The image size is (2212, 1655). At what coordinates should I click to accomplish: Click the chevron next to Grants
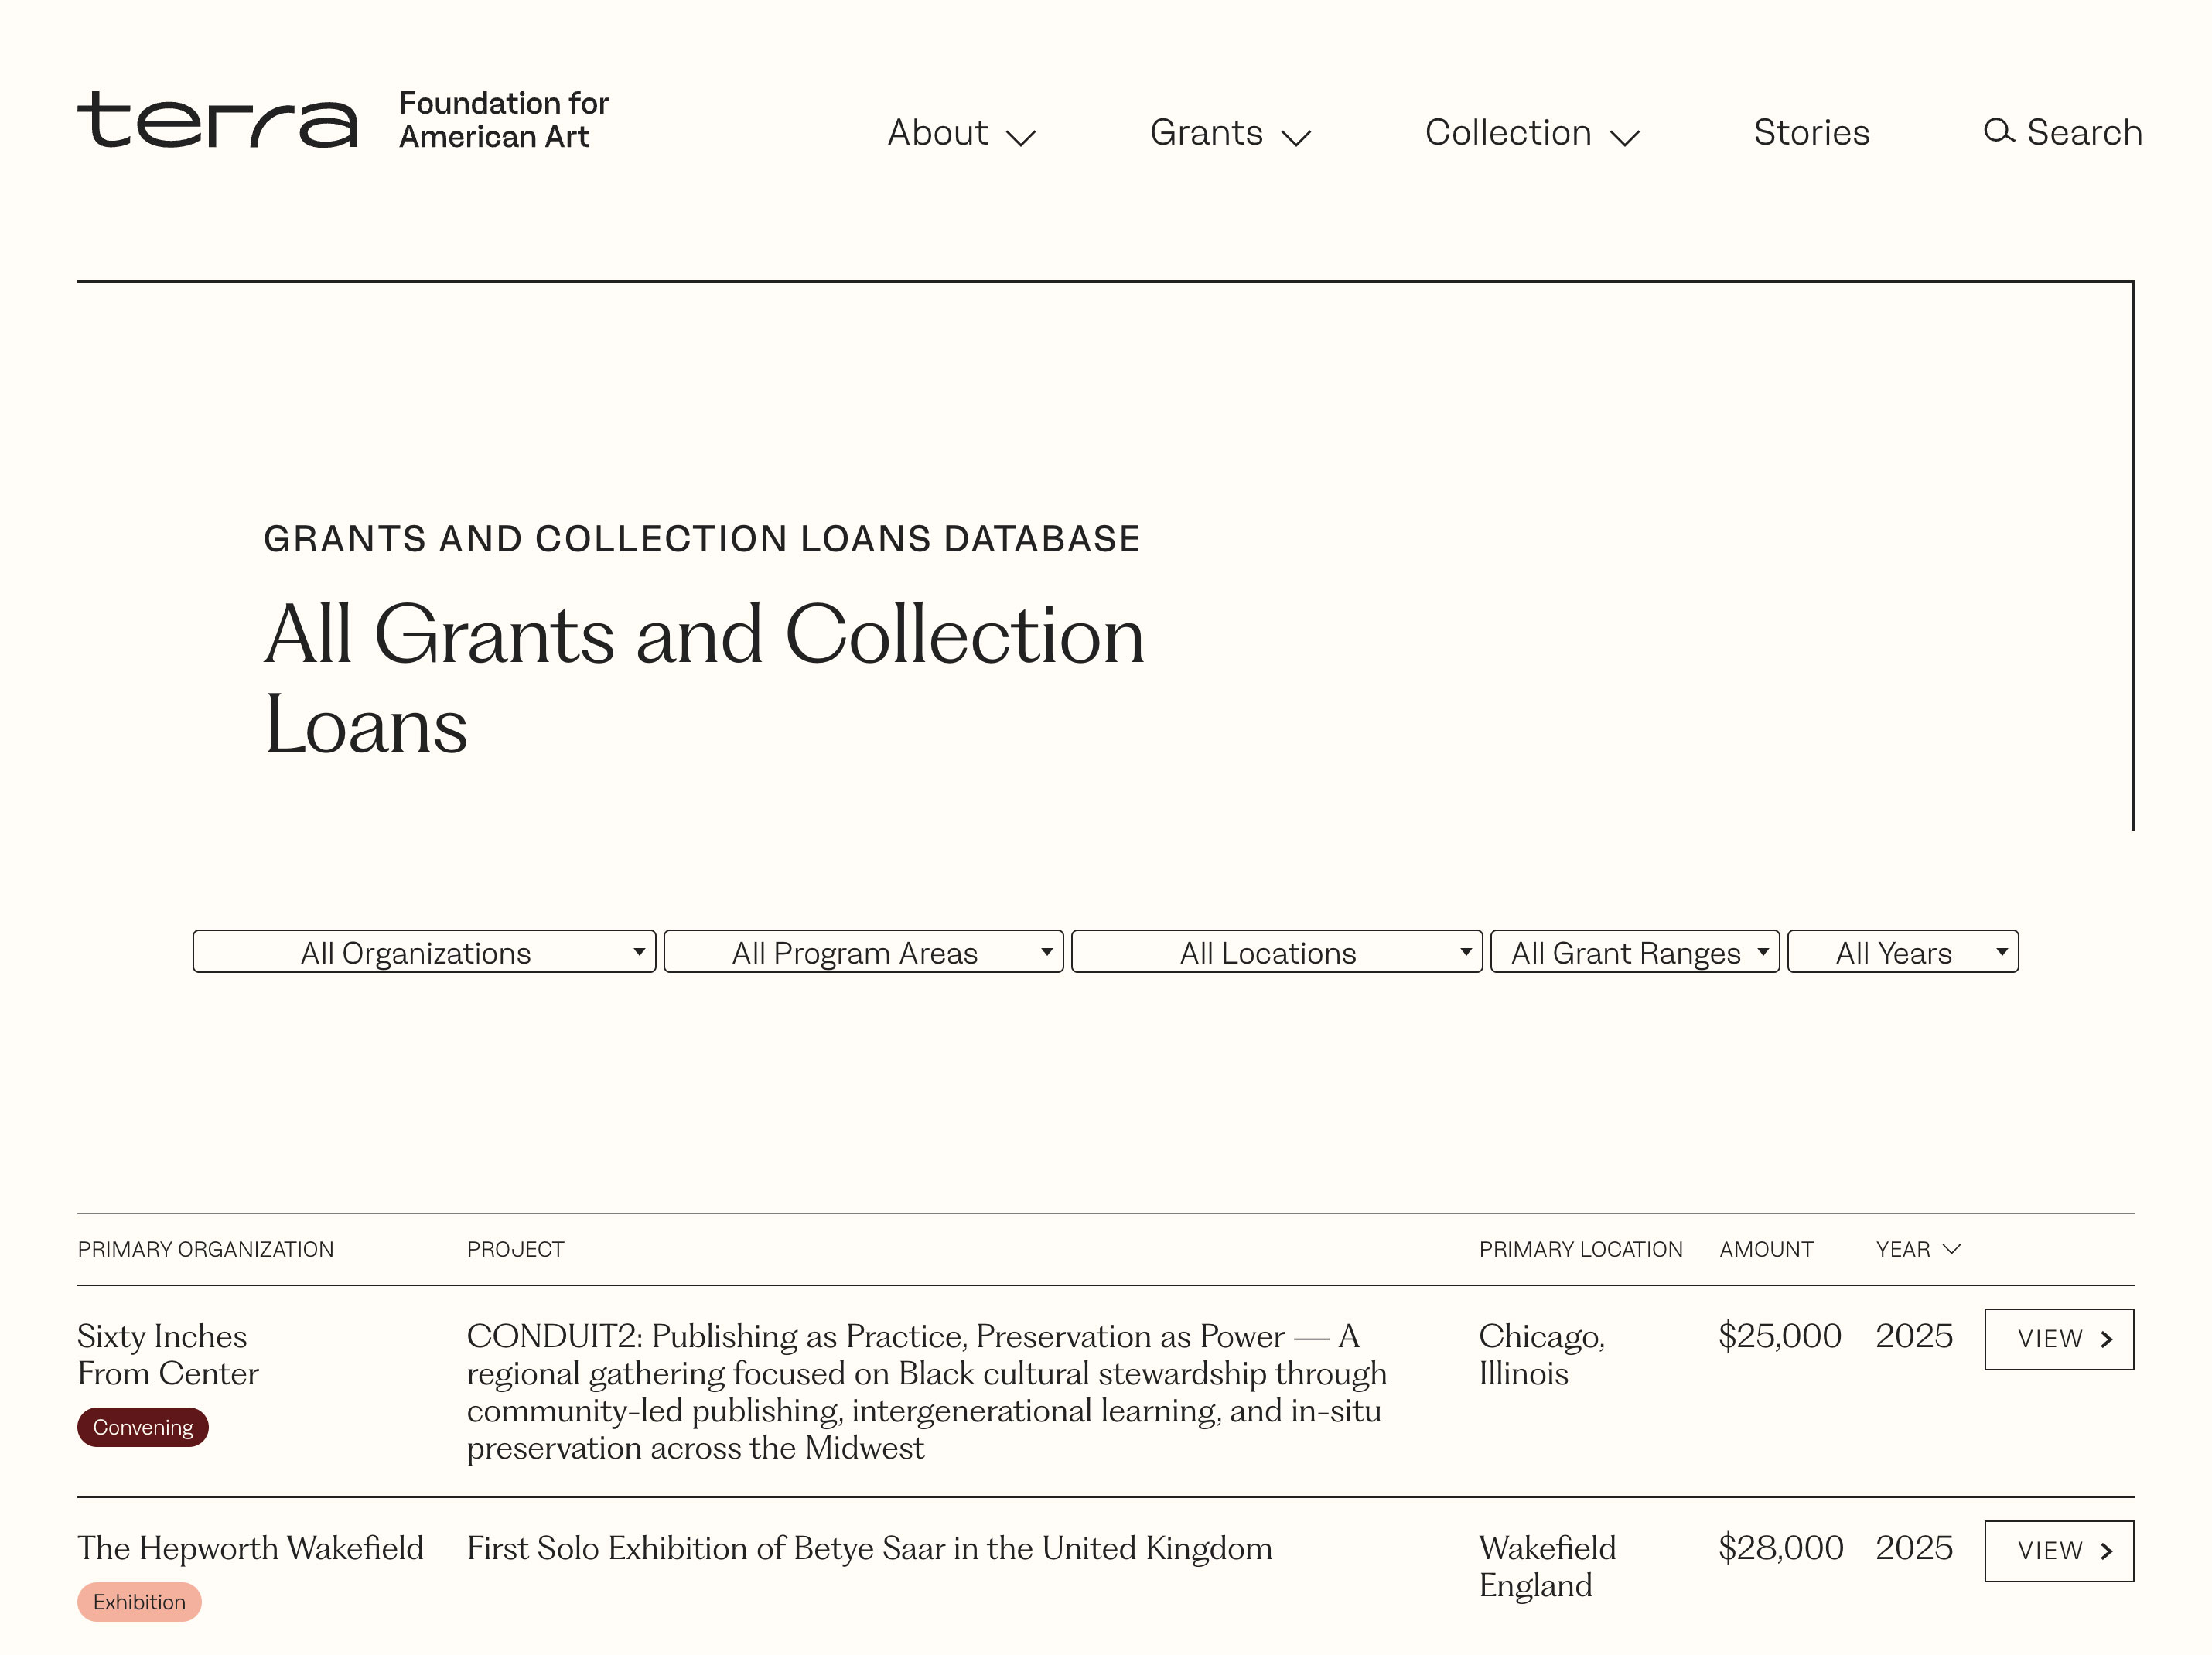pyautogui.click(x=1296, y=137)
